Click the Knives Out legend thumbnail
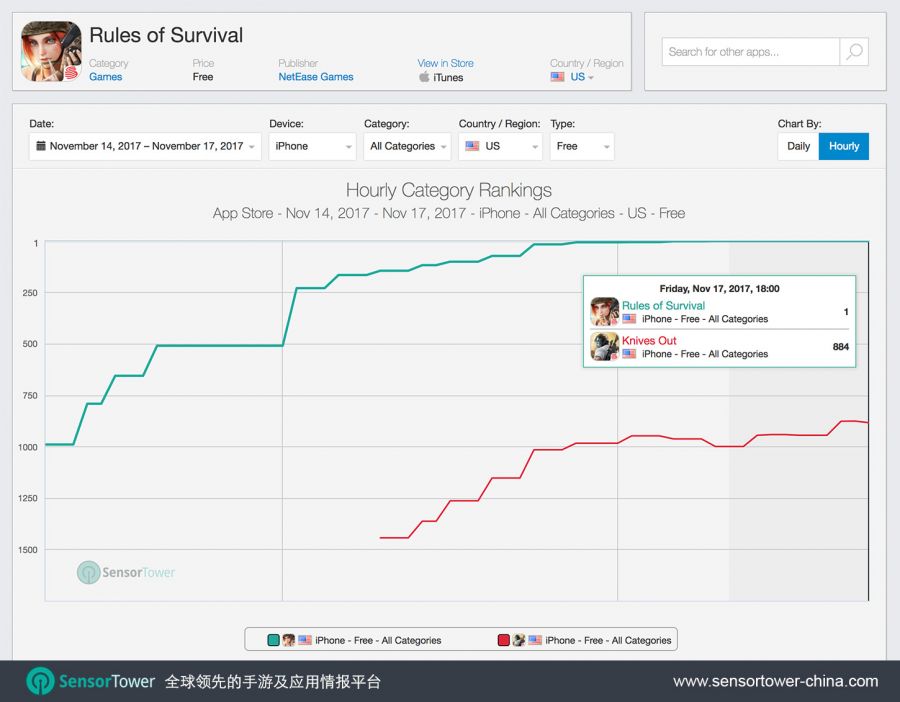The image size is (900, 702). pos(518,640)
